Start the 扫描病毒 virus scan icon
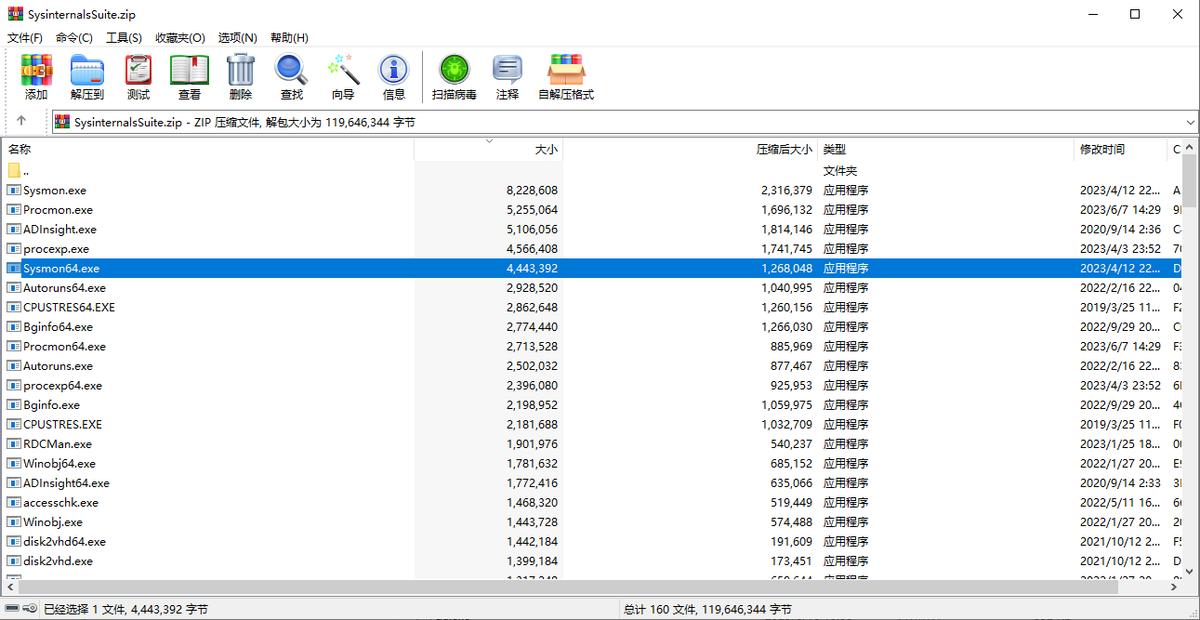 [x=455, y=75]
